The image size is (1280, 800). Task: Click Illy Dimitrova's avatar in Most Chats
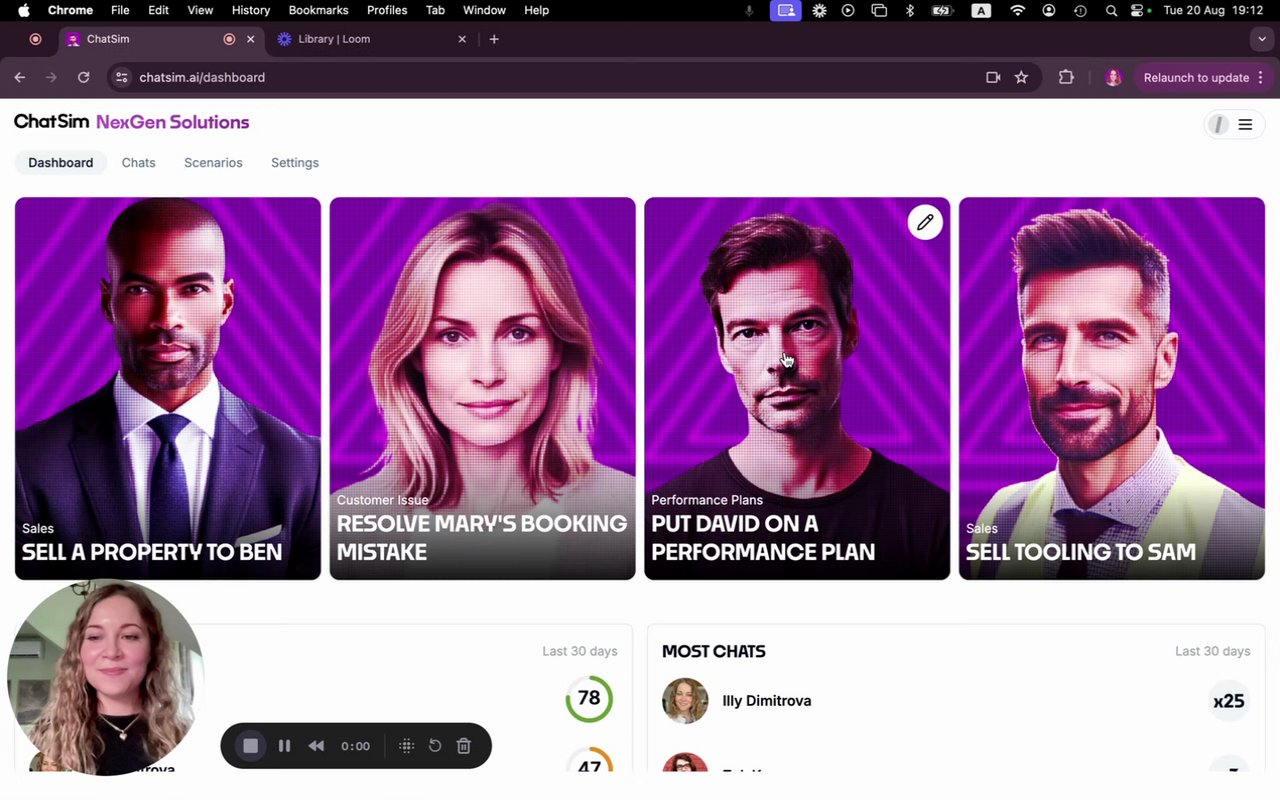click(685, 701)
